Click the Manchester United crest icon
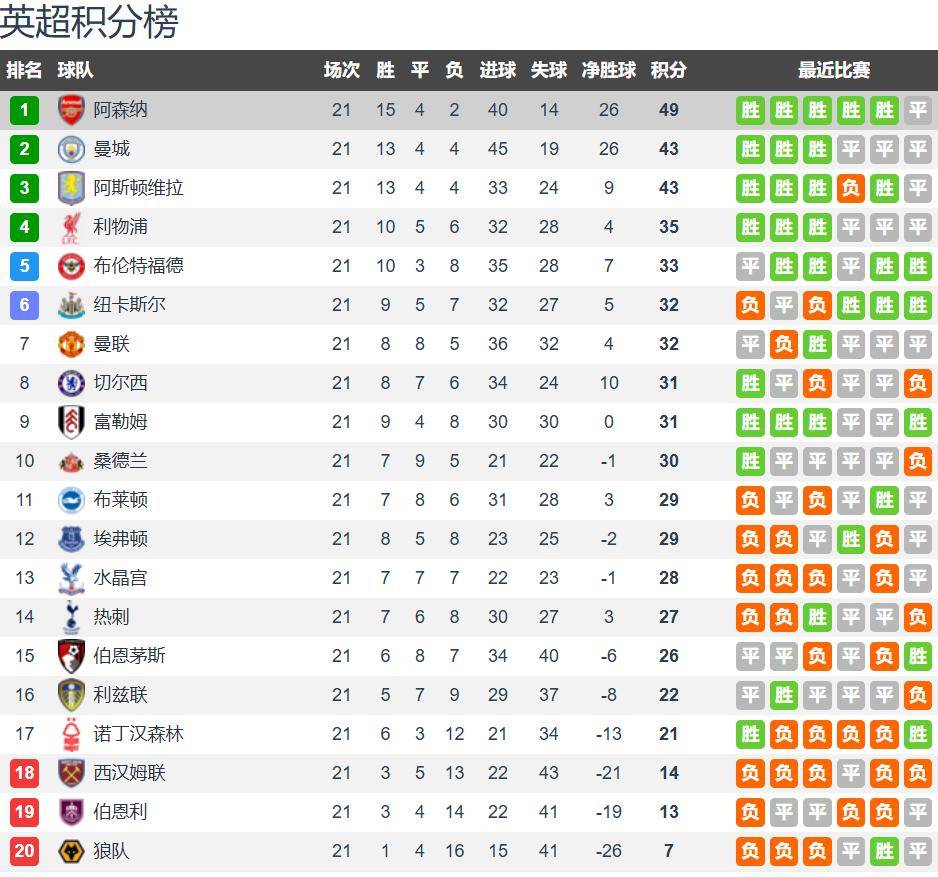The image size is (938, 877). click(71, 344)
